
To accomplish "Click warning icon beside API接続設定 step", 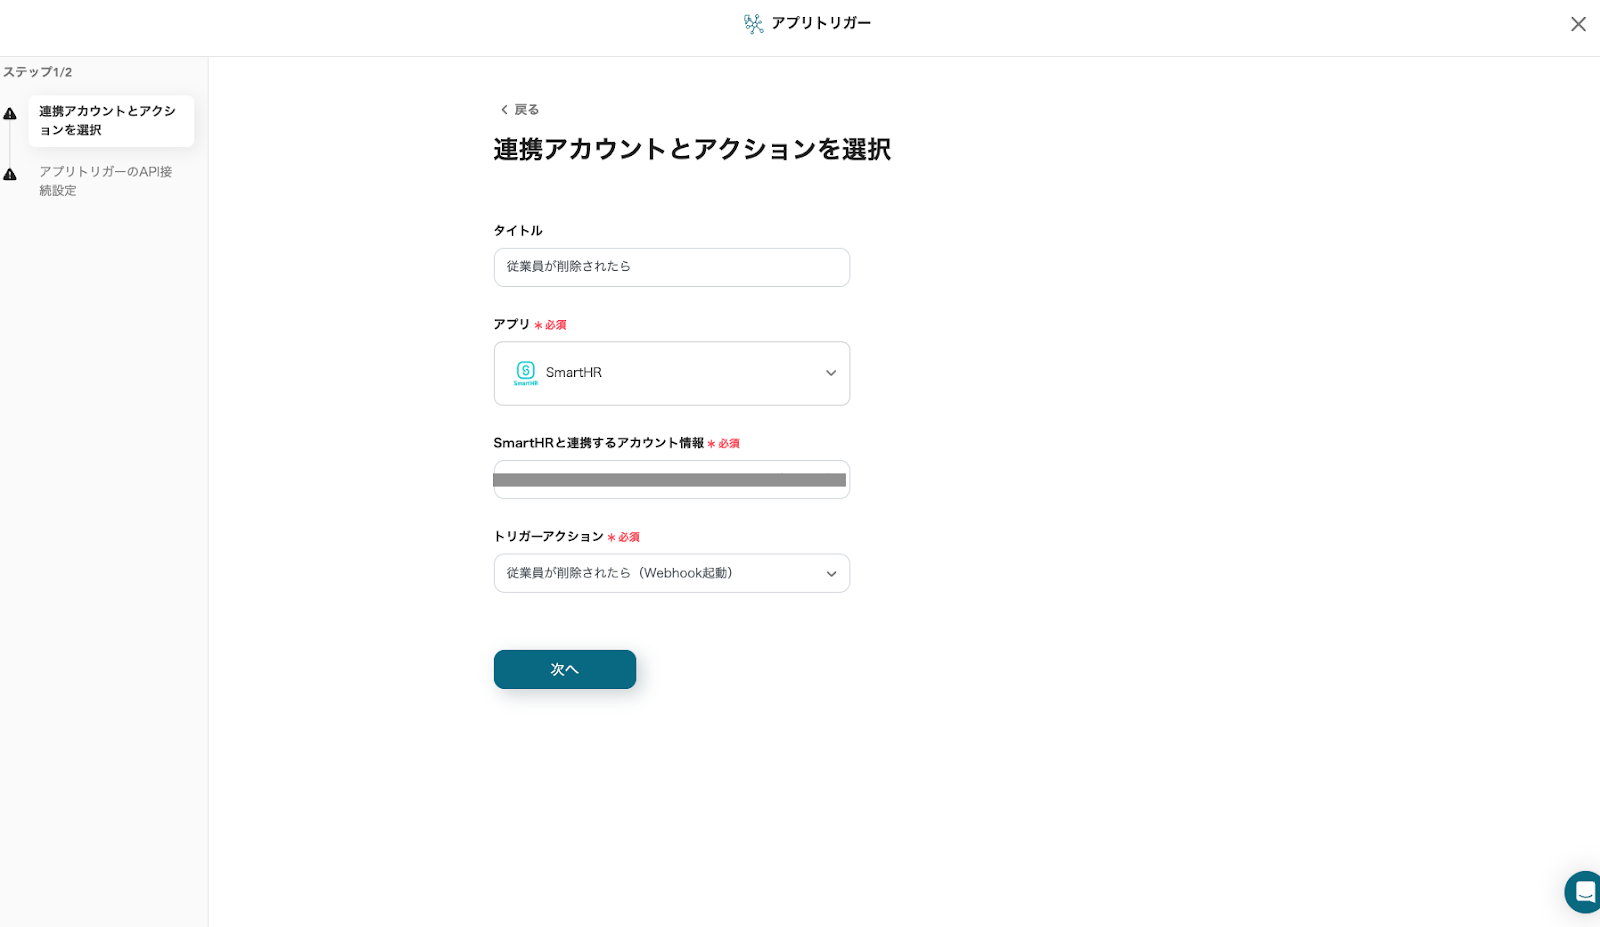I will pyautogui.click(x=10, y=175).
